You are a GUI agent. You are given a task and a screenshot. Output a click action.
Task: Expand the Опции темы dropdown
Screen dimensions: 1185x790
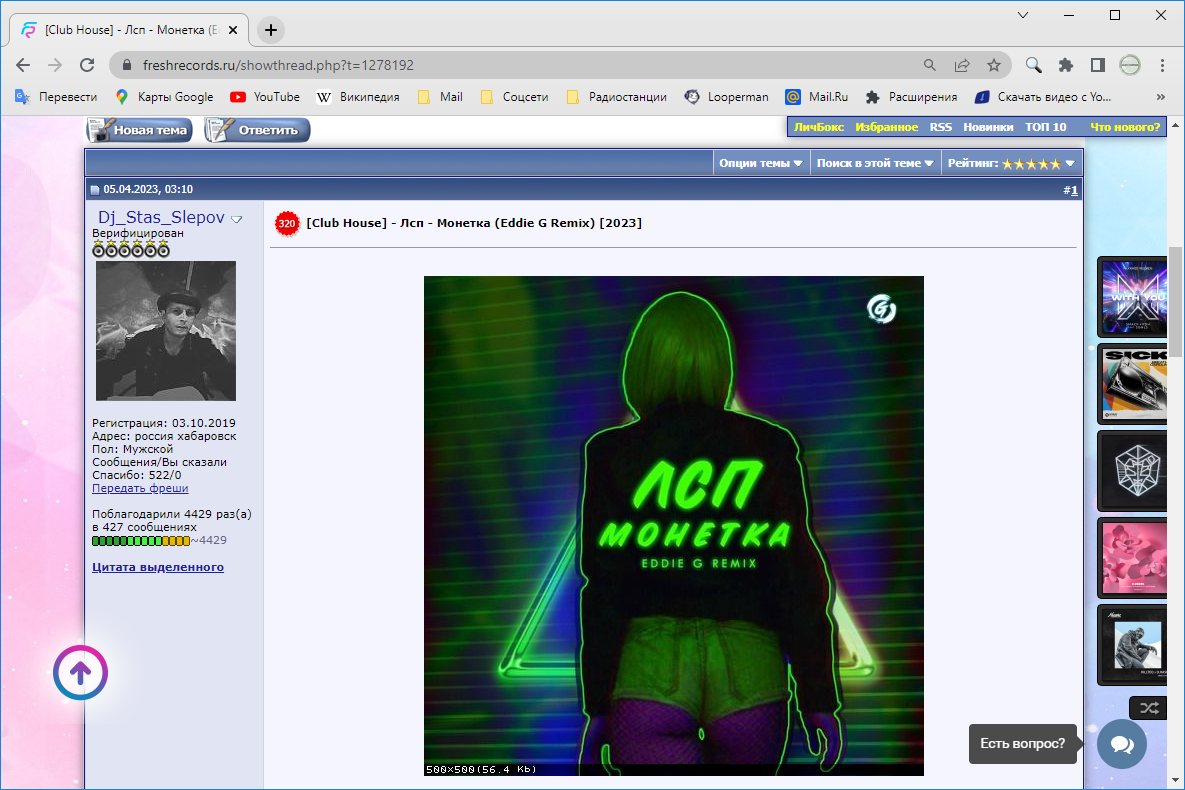click(761, 163)
